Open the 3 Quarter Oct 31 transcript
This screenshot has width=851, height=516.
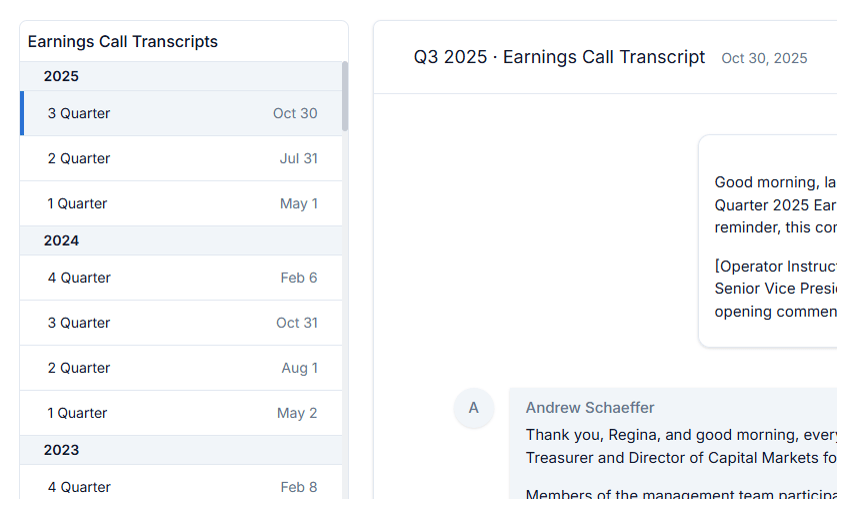(x=180, y=323)
